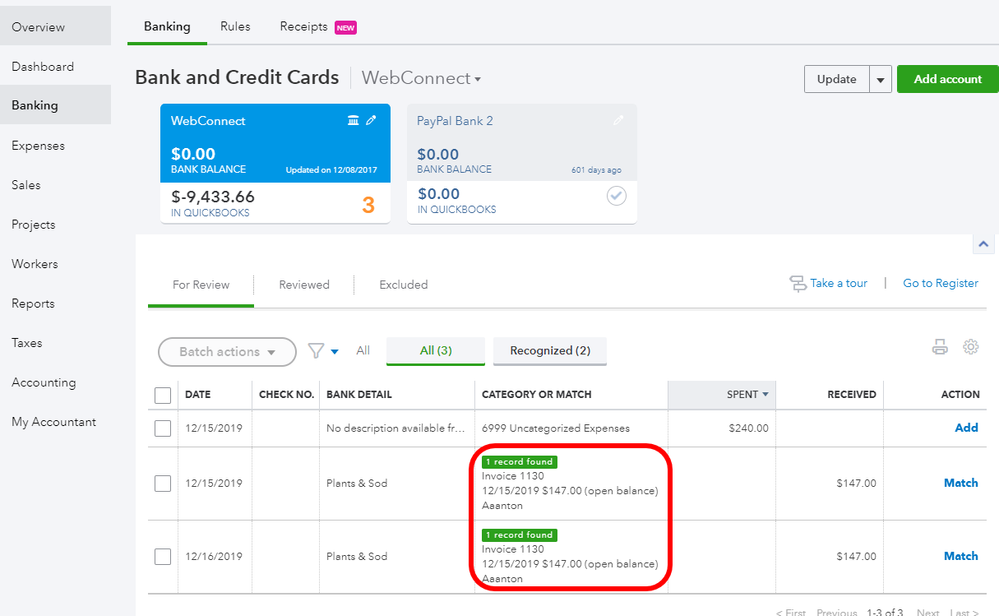The width and height of the screenshot is (999, 616).
Task: Print the transactions list
Action: point(940,347)
